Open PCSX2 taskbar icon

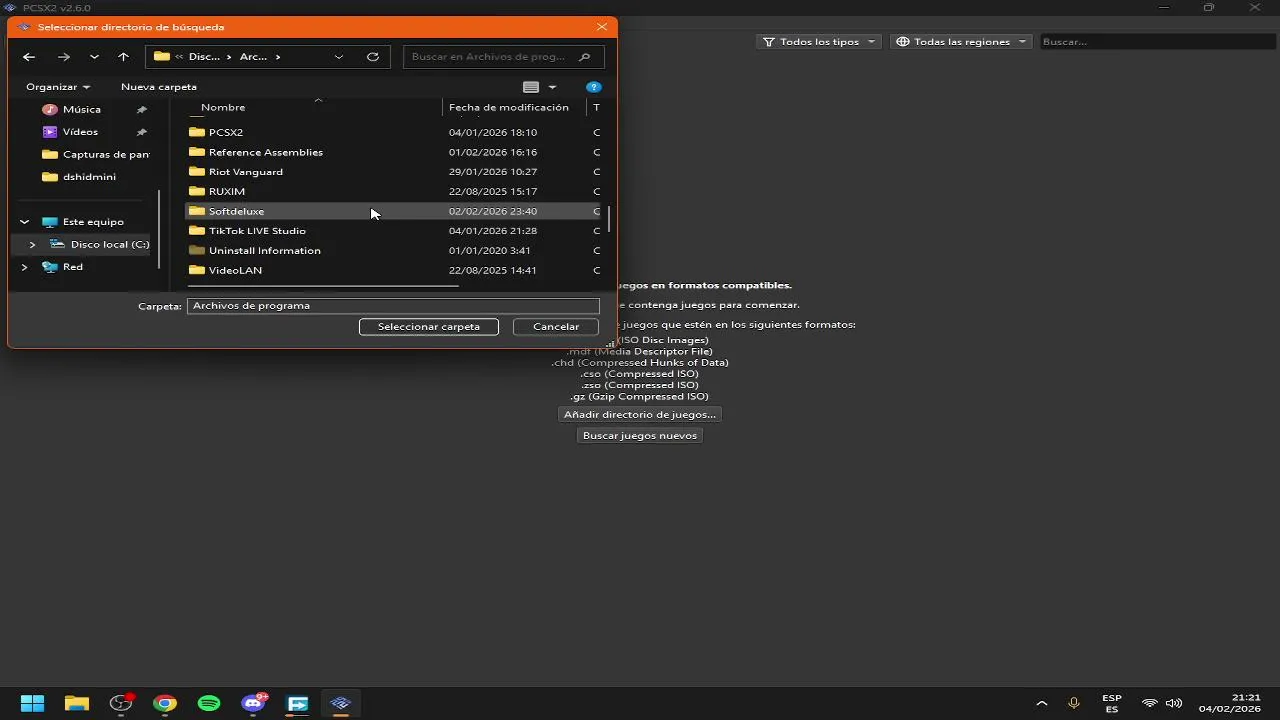click(x=341, y=703)
